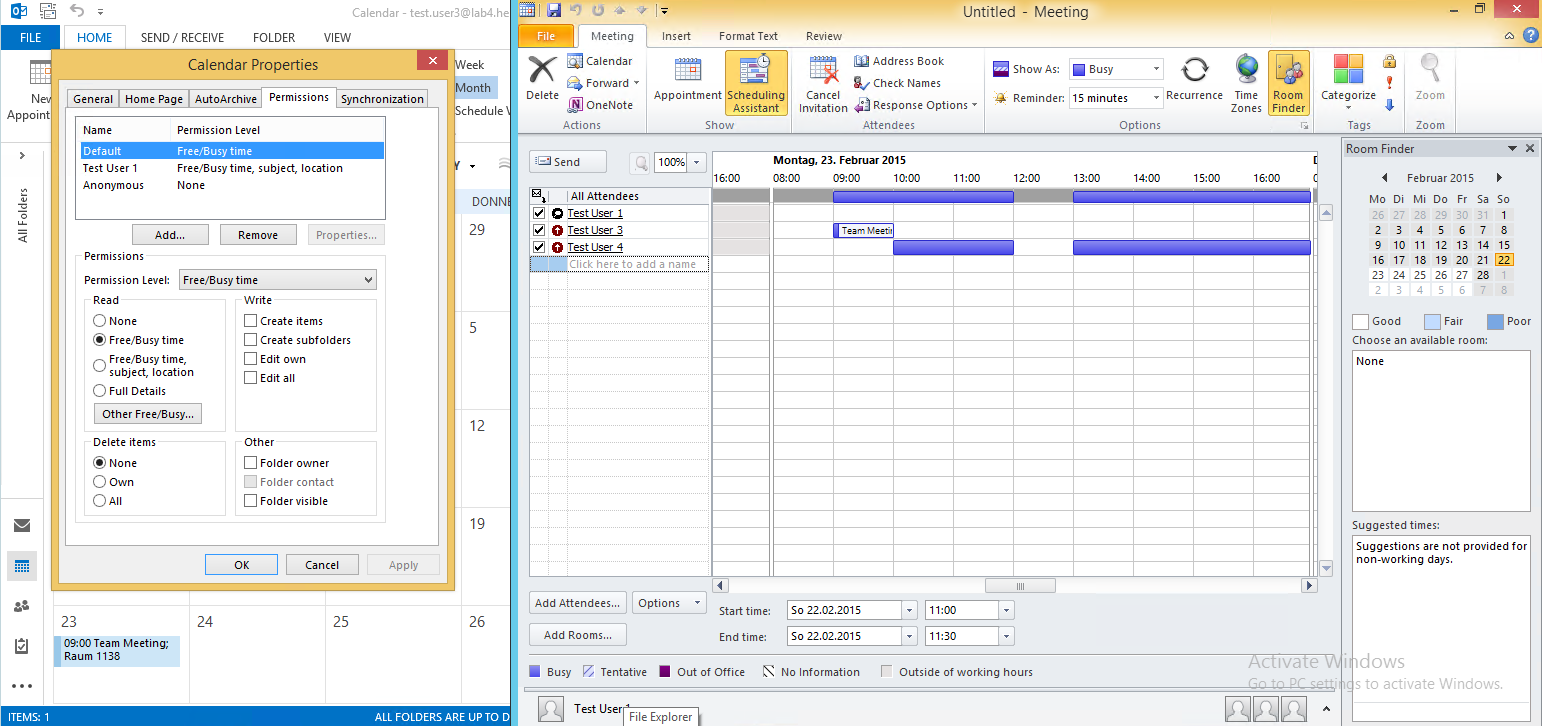Enable Create items checkbox

[x=251, y=321]
